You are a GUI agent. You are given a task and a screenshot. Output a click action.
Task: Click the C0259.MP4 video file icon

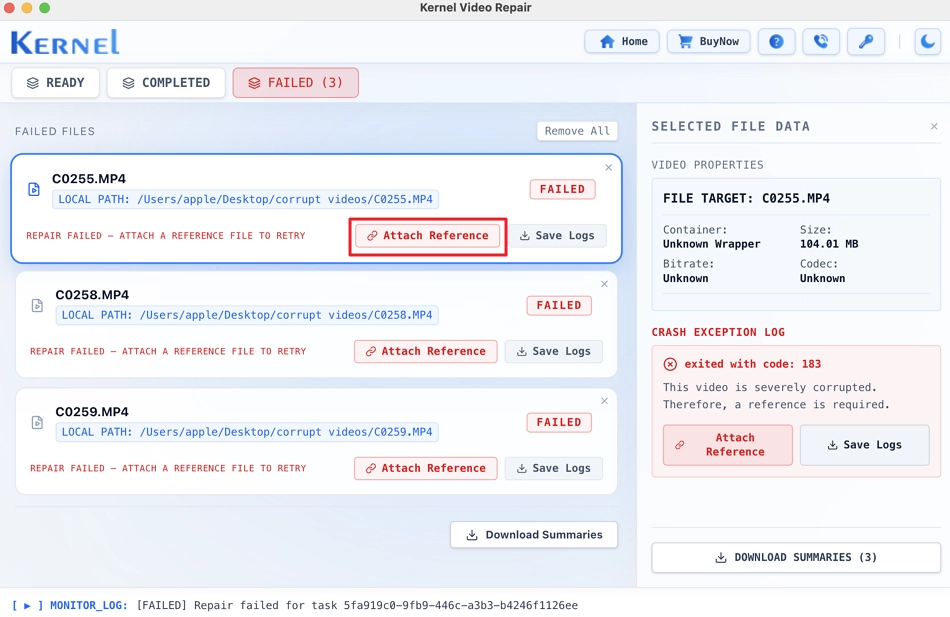(x=37, y=422)
